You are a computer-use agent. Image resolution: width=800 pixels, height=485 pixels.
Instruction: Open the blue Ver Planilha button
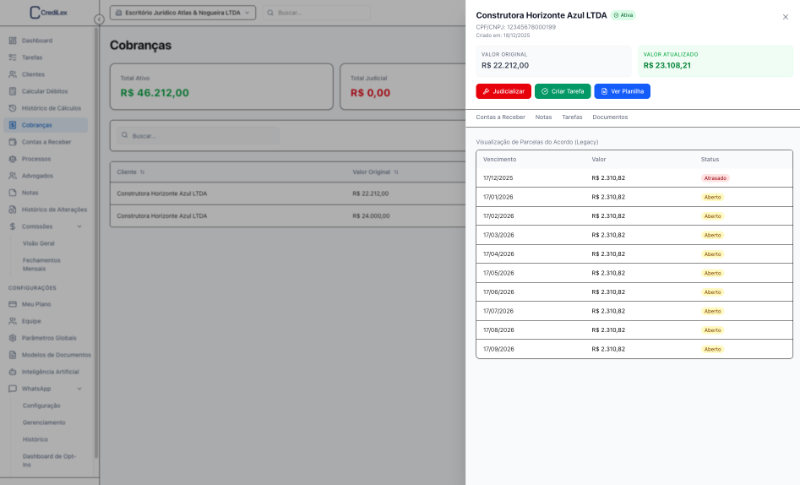[622, 91]
